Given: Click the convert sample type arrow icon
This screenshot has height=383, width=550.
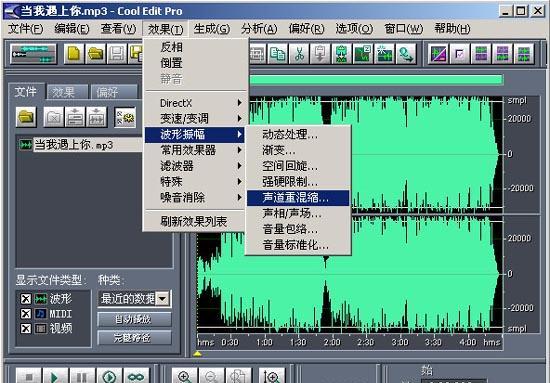Looking at the screenshot, I should click(x=406, y=54).
